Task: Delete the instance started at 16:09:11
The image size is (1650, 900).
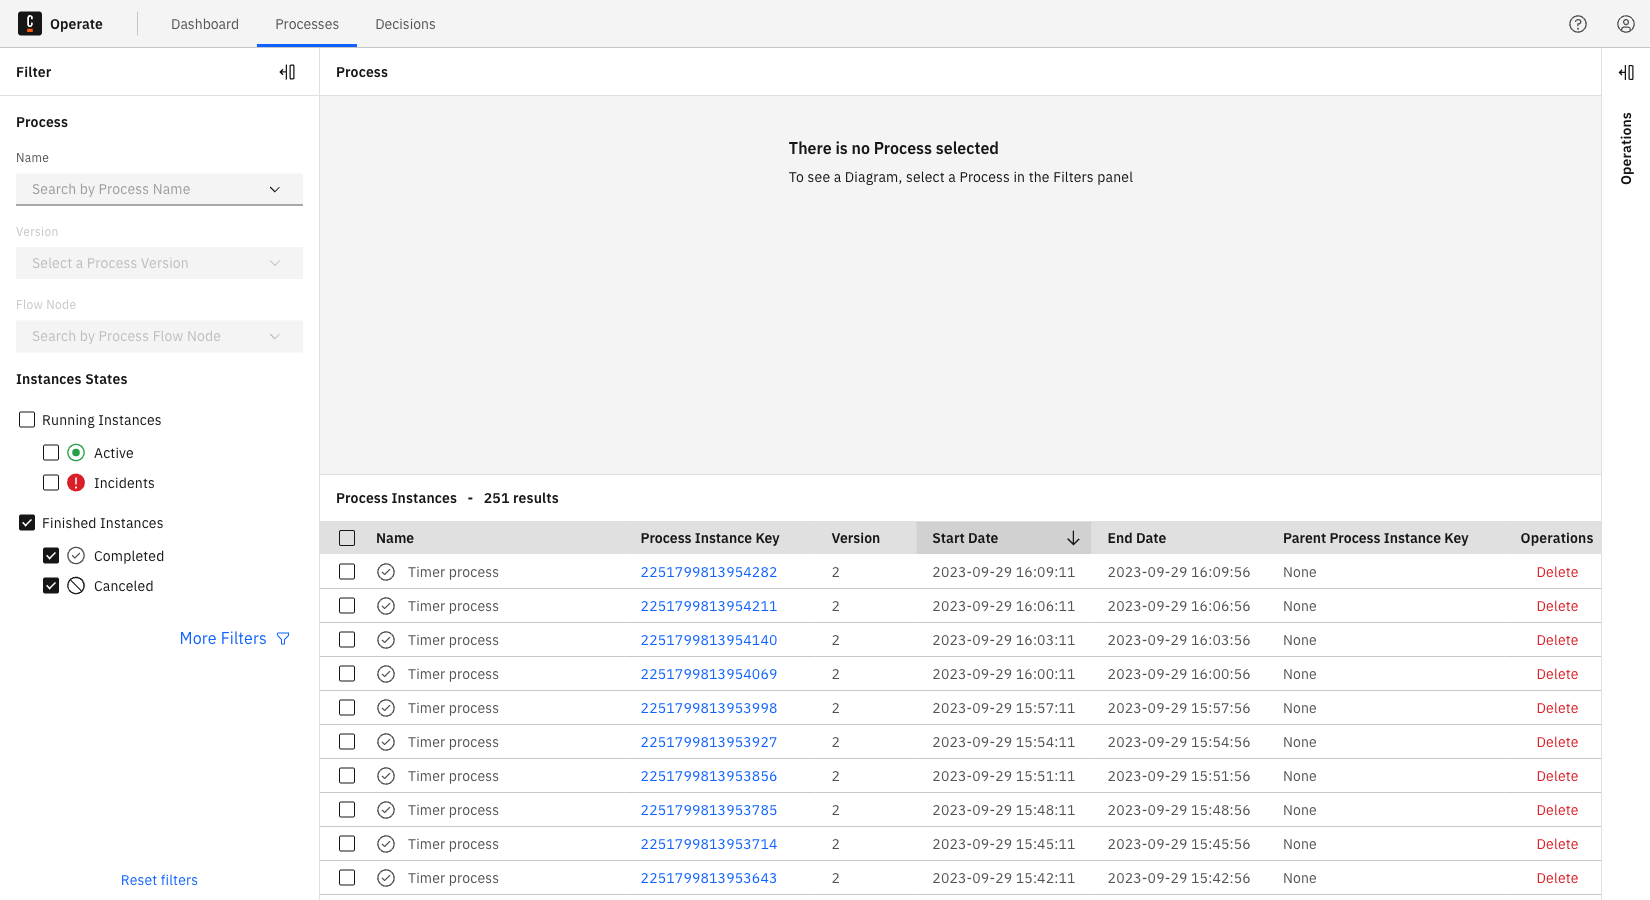Action: point(1557,572)
